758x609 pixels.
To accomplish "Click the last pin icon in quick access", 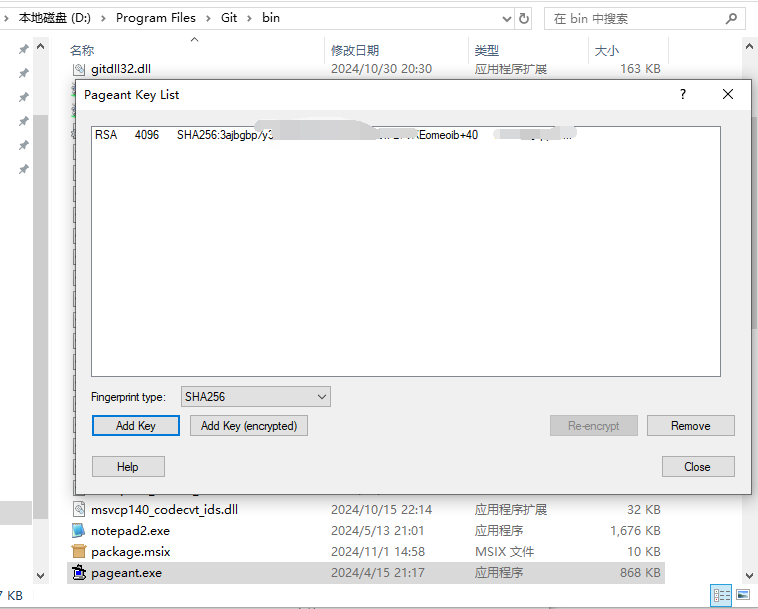I will pyautogui.click(x=23, y=169).
